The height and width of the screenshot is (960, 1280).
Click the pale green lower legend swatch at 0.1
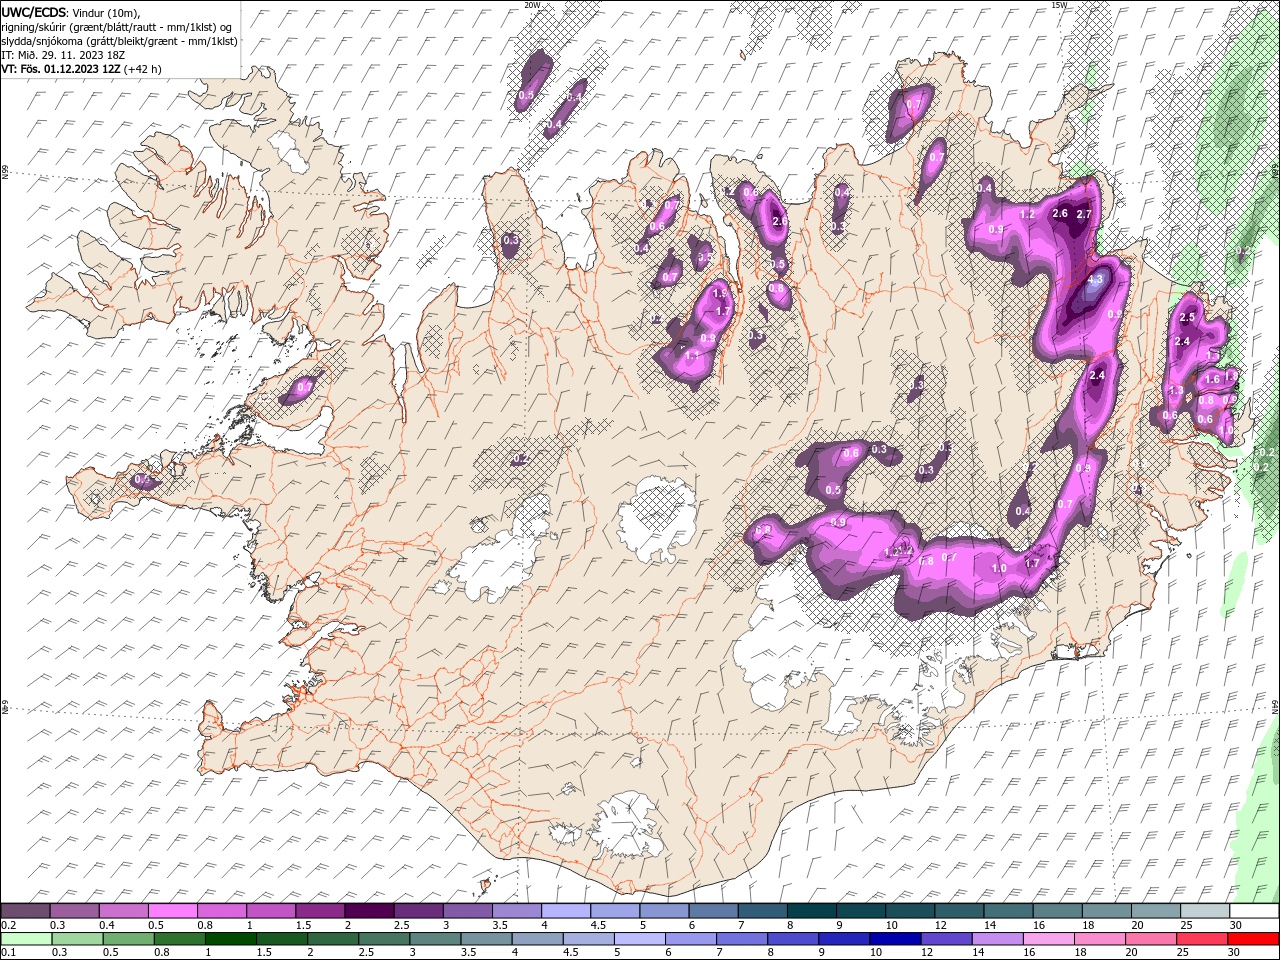[27, 938]
